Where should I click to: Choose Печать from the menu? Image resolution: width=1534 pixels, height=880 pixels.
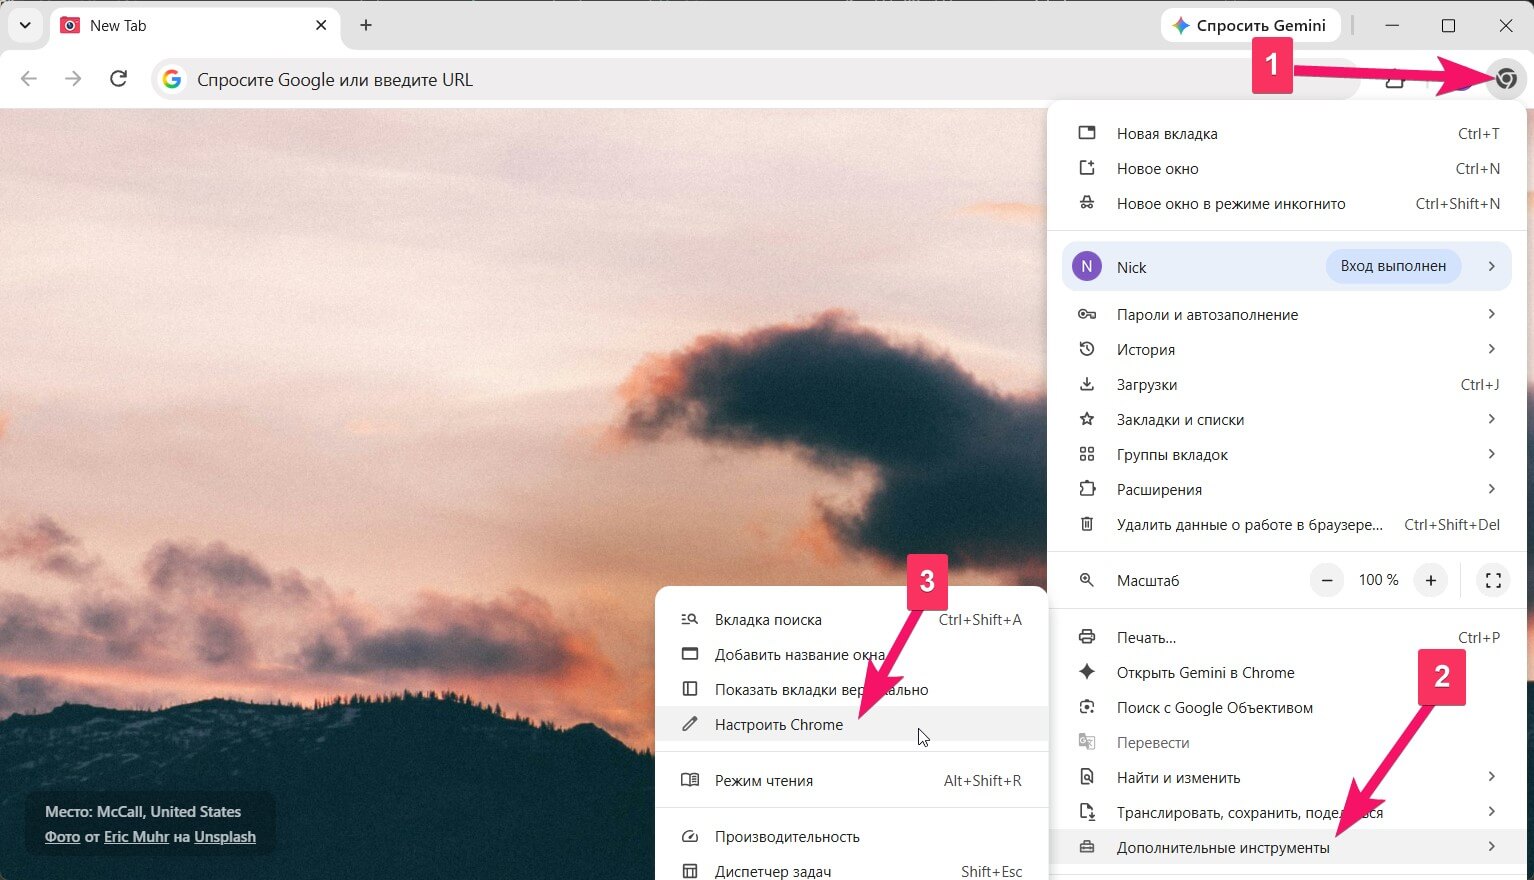click(1286, 638)
